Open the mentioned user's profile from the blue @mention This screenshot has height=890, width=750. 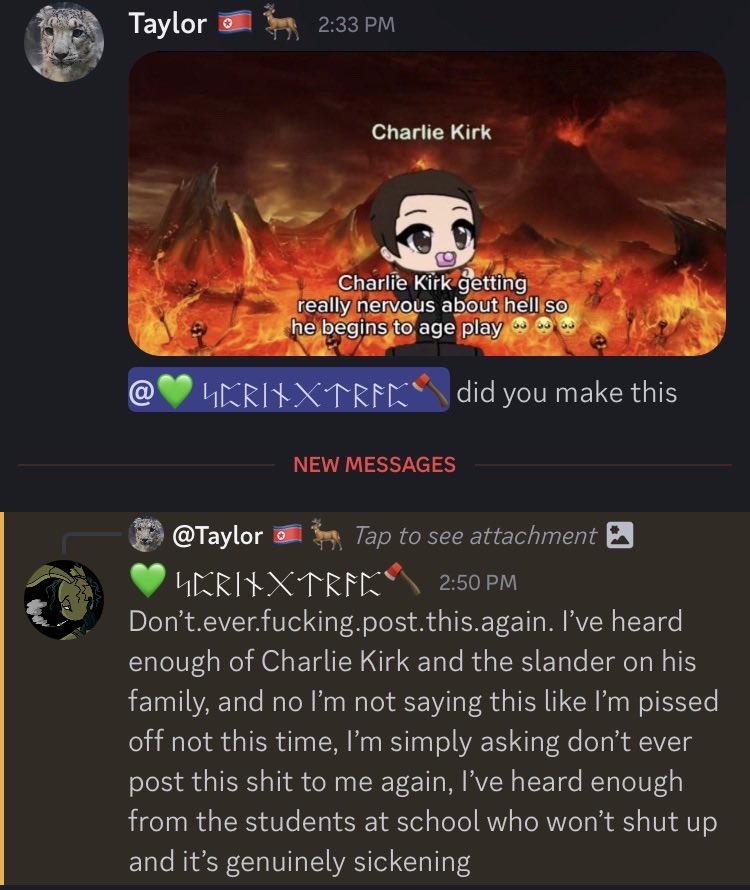click(288, 390)
